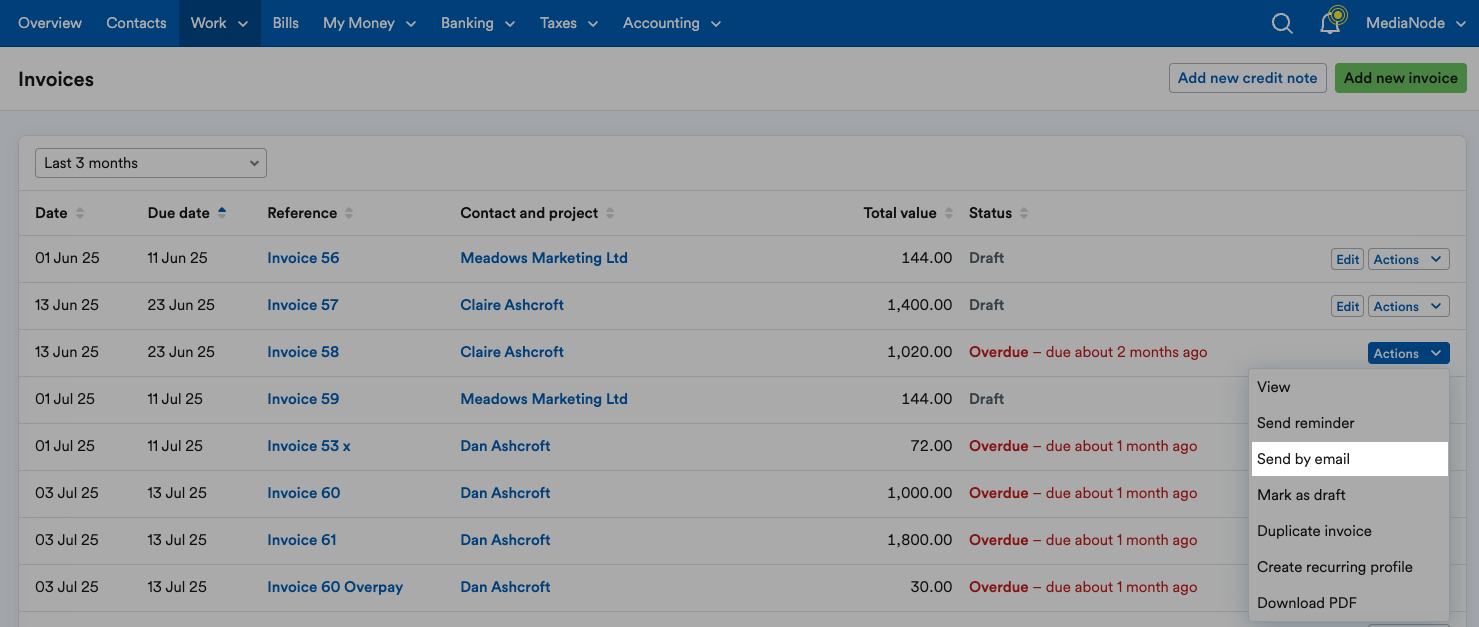The width and height of the screenshot is (1479, 627).
Task: Open Claire Ashcroft contact for Invoice 58
Action: 512,352
